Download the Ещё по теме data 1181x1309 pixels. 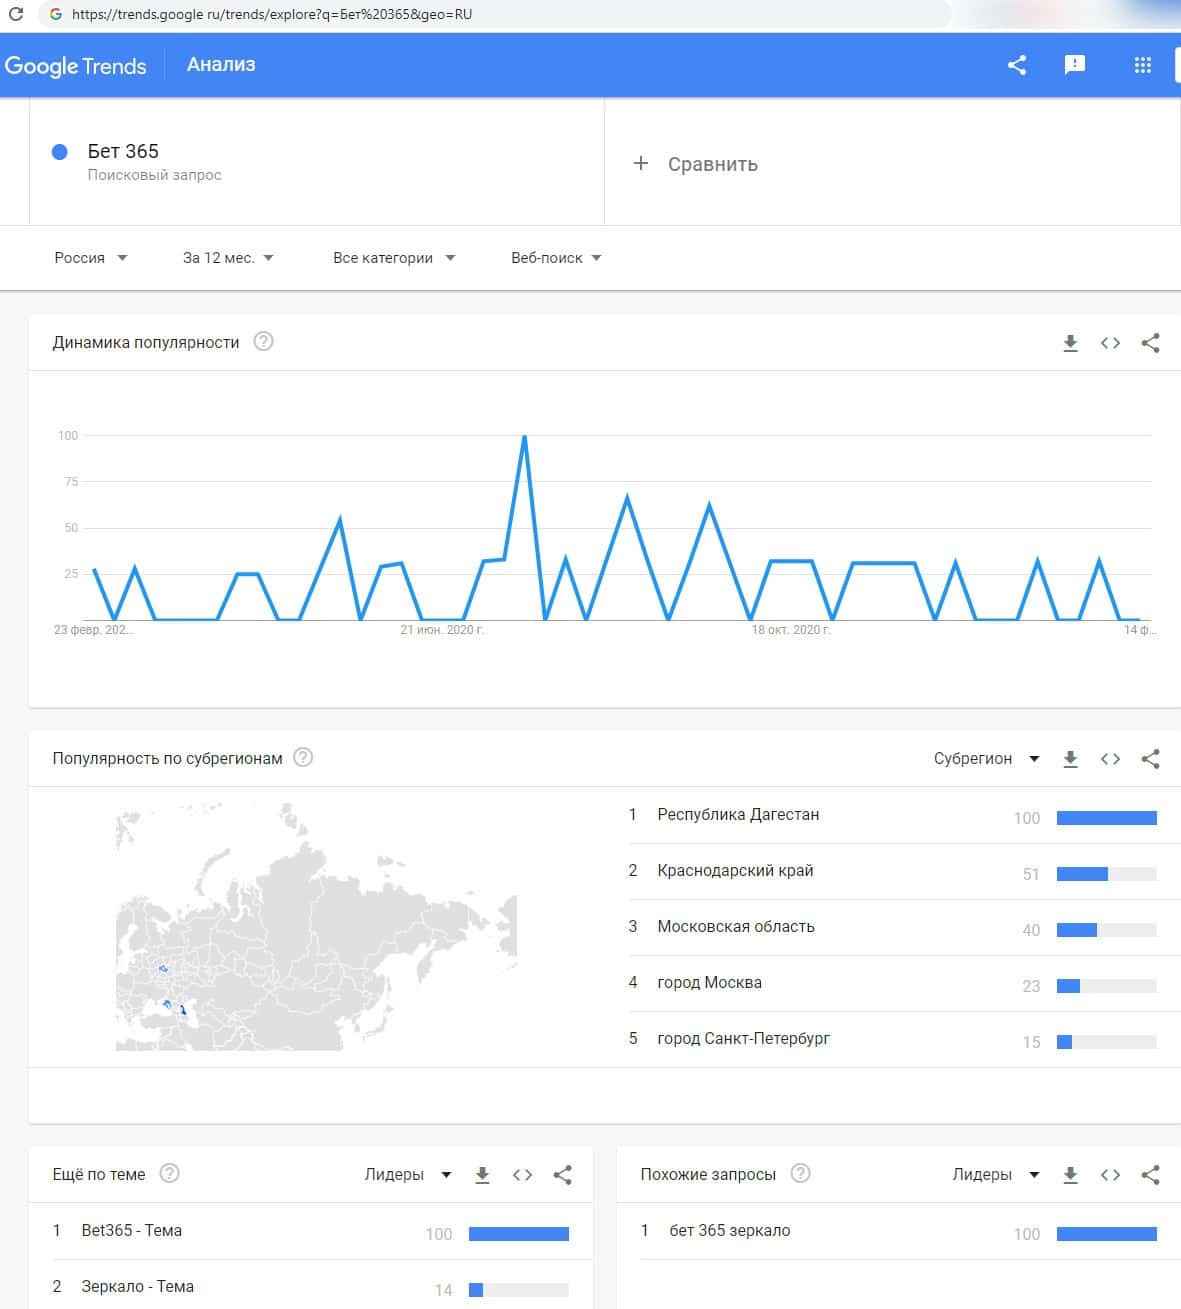482,1175
